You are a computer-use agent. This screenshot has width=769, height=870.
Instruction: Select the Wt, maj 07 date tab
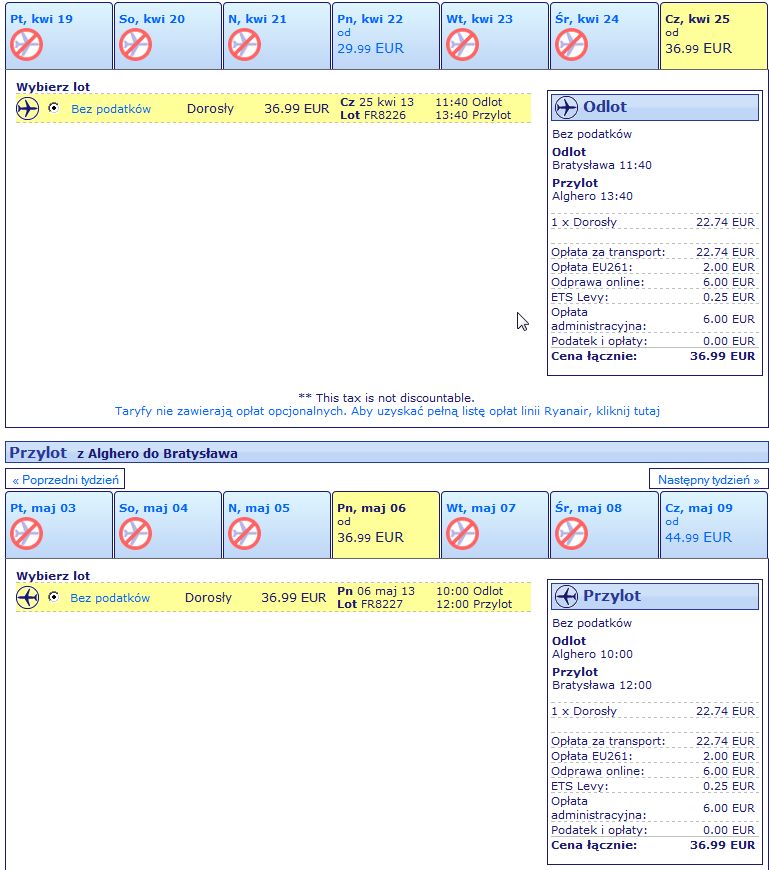click(494, 525)
